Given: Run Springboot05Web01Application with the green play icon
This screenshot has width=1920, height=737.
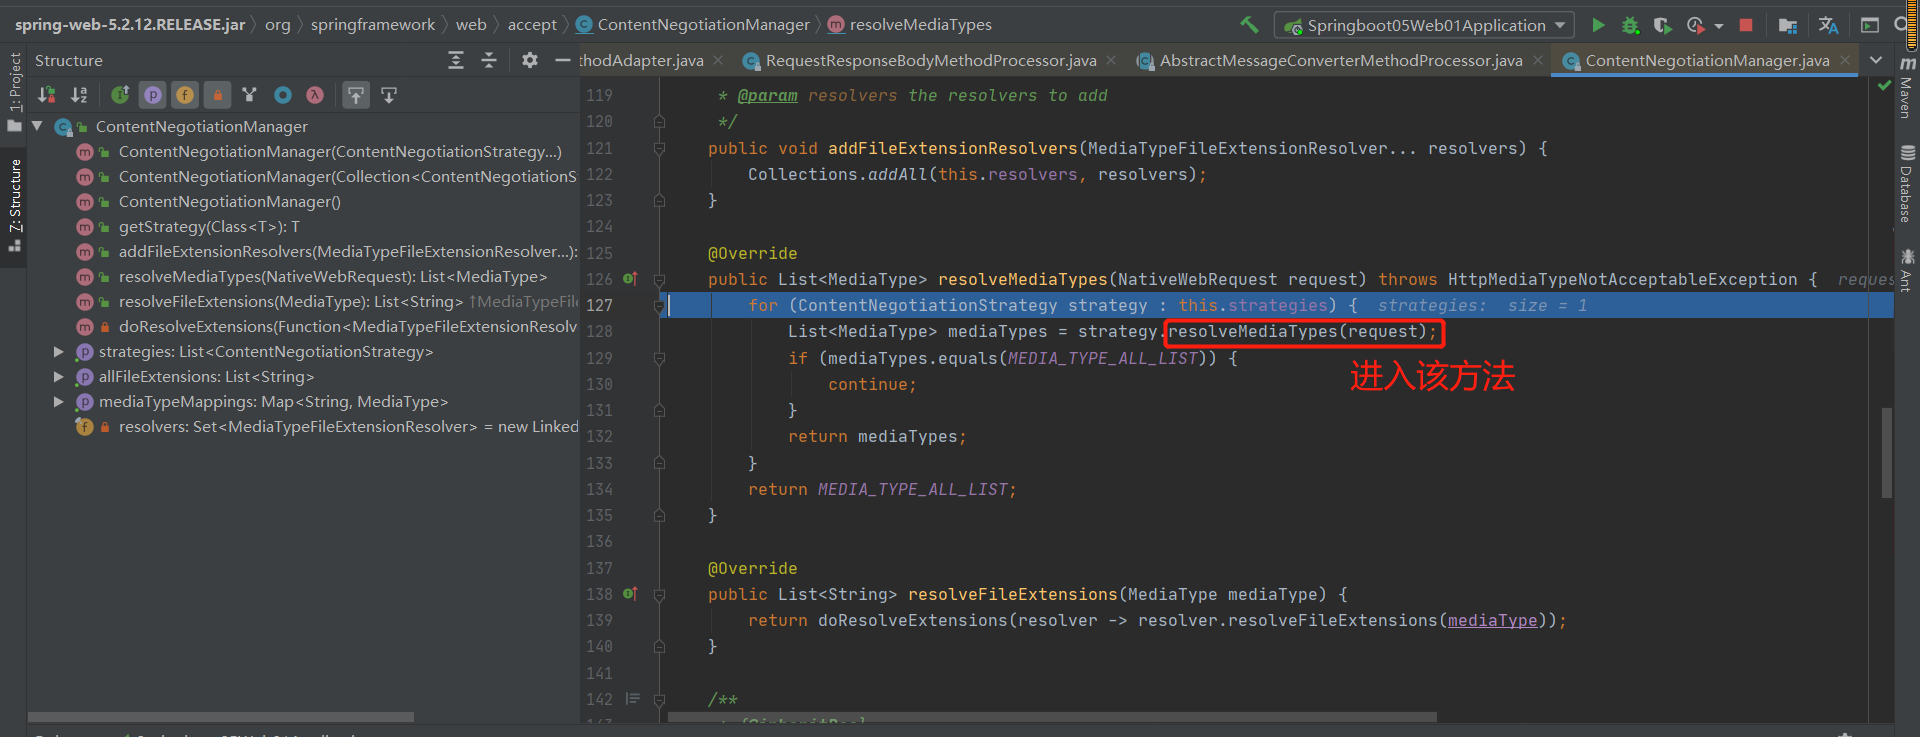Looking at the screenshot, I should [1598, 25].
